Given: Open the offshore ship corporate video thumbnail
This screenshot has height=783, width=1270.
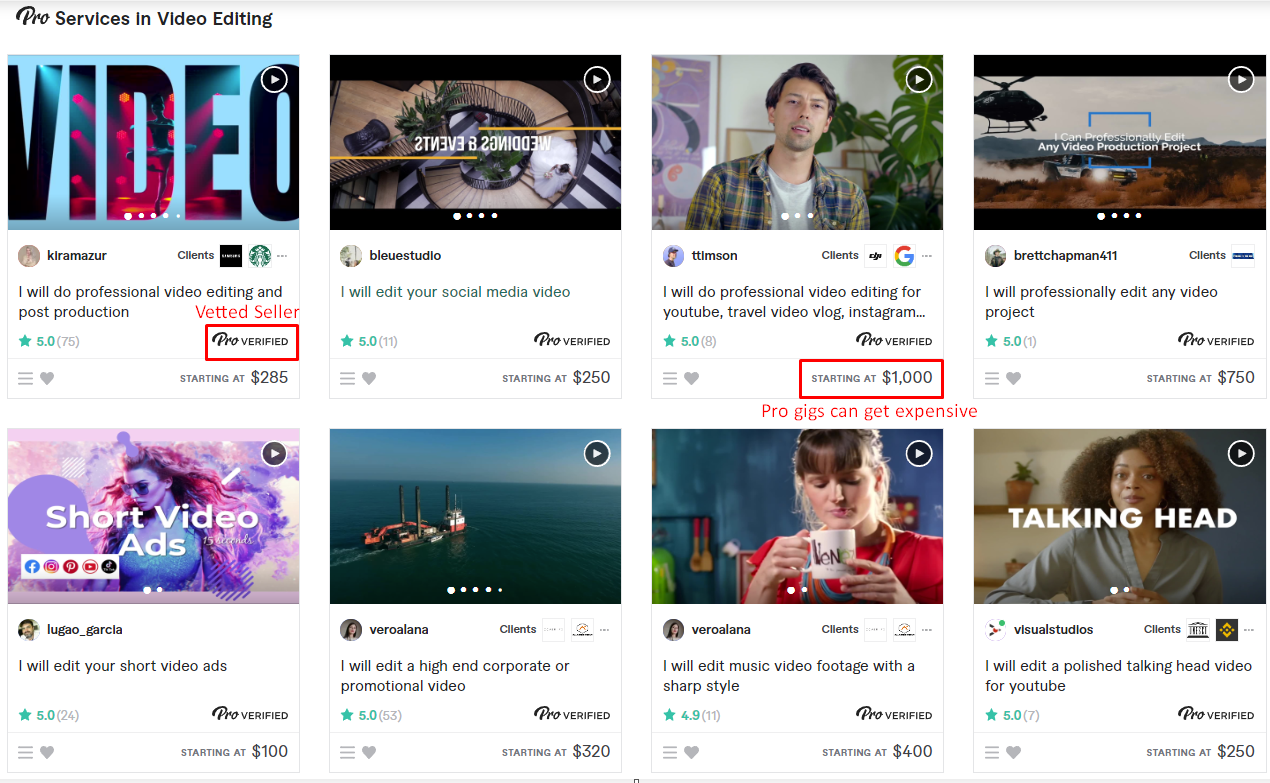Looking at the screenshot, I should pos(475,516).
